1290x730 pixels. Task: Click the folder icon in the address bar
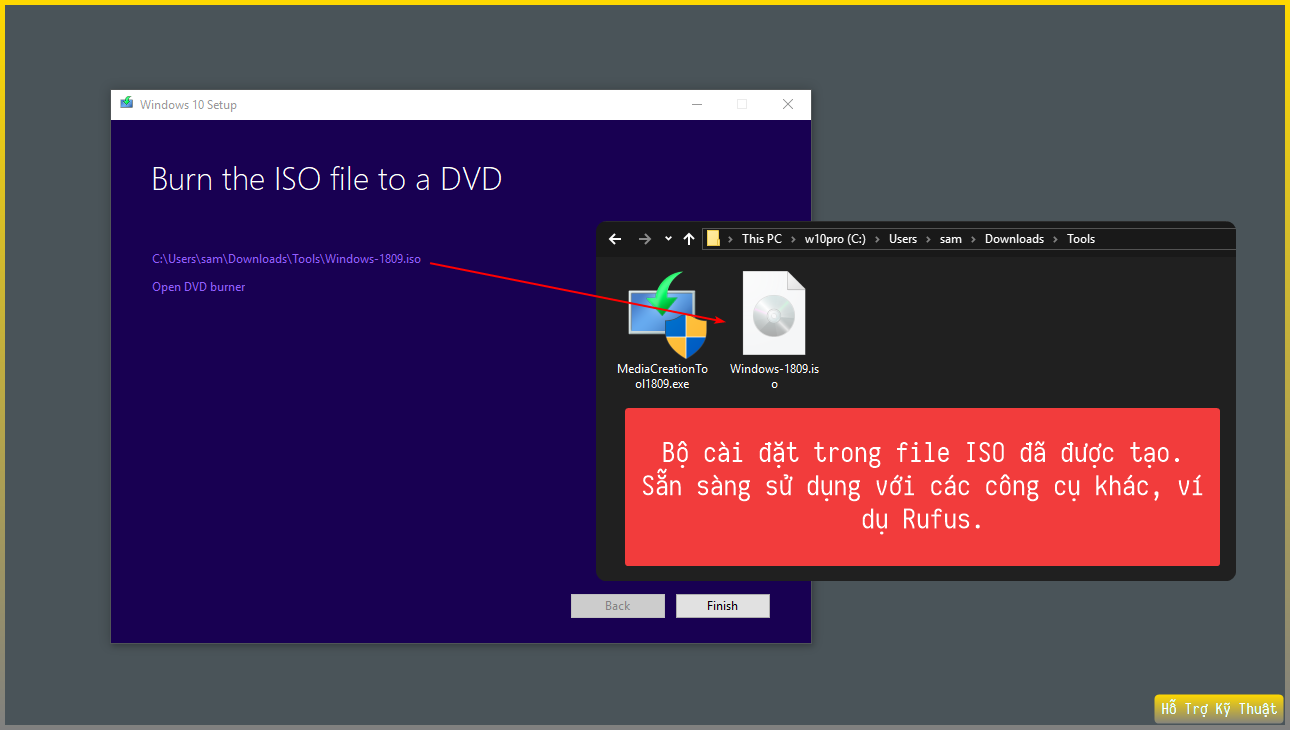tap(713, 239)
